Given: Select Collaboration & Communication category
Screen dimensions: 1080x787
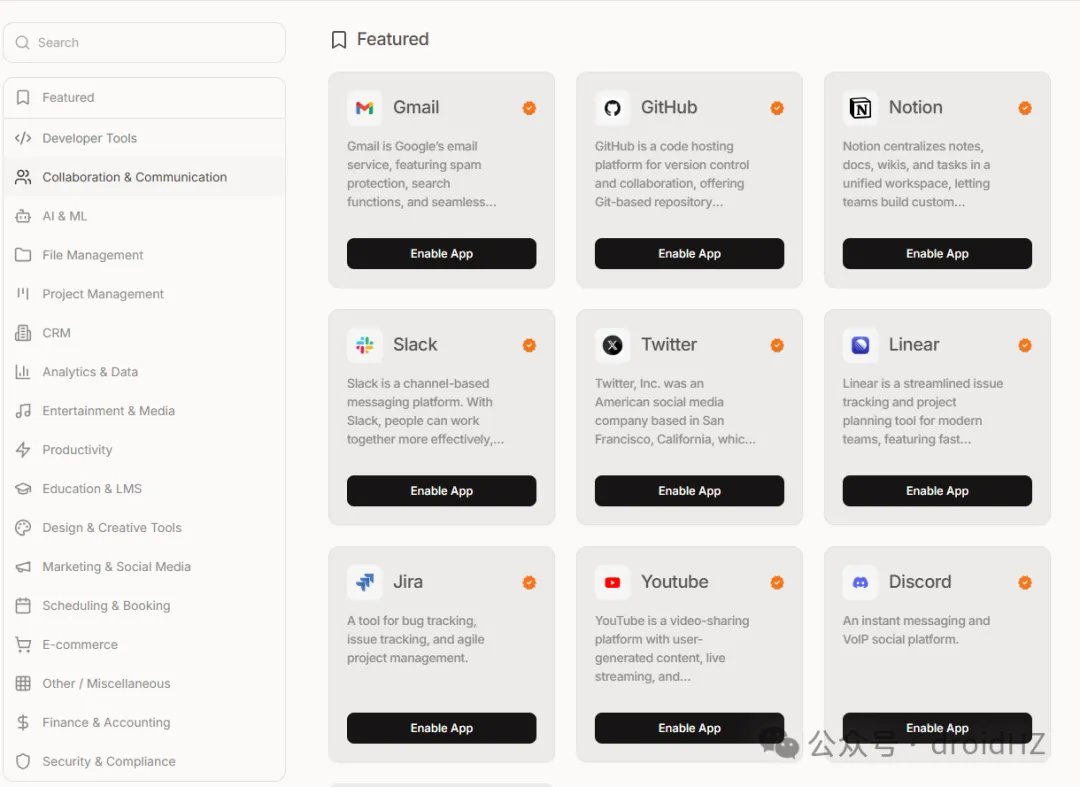Looking at the screenshot, I should pos(134,177).
